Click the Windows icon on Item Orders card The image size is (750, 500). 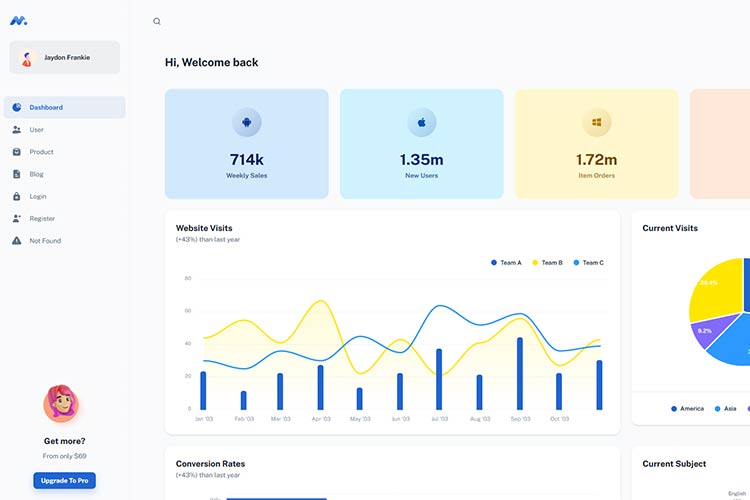click(x=597, y=123)
